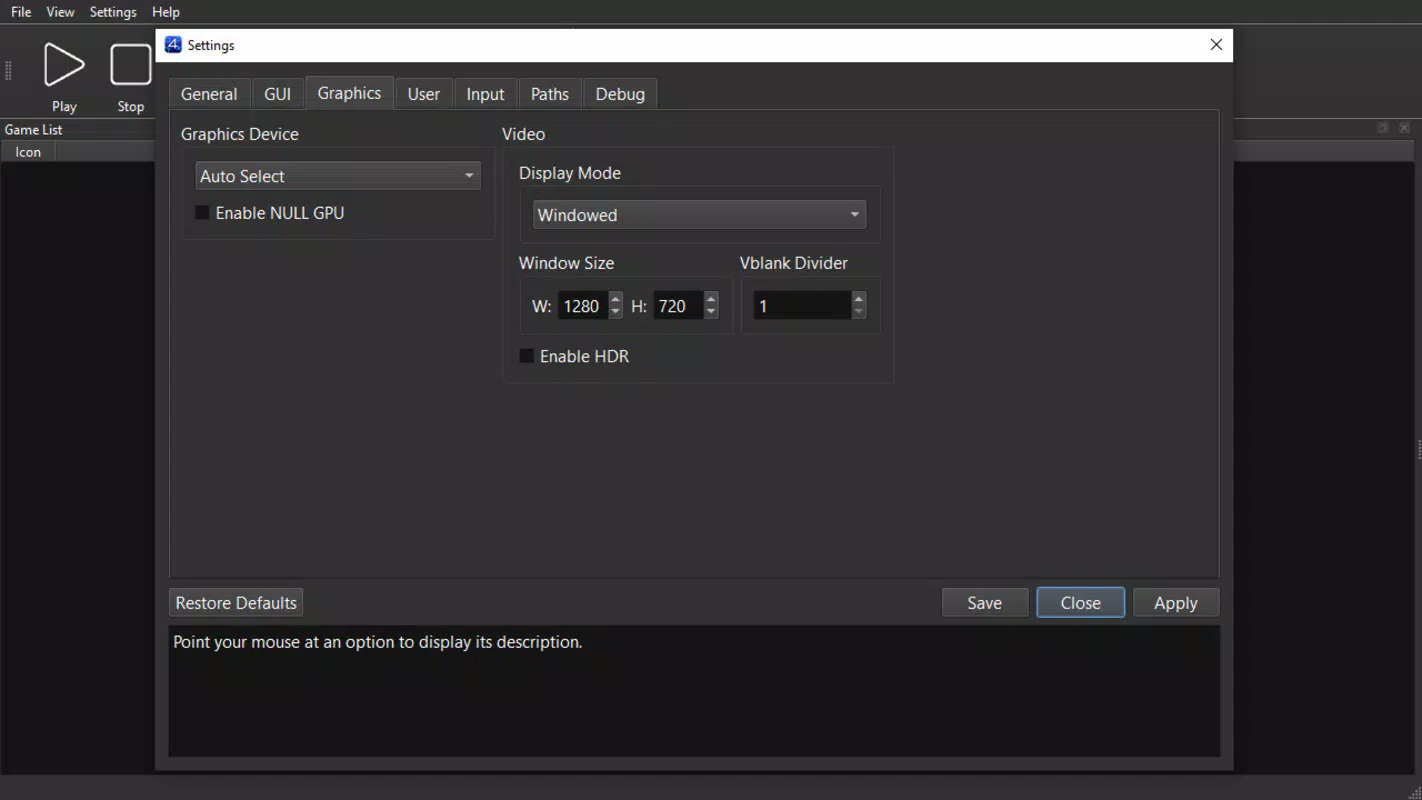
Task: Click the window width input field
Action: point(583,306)
